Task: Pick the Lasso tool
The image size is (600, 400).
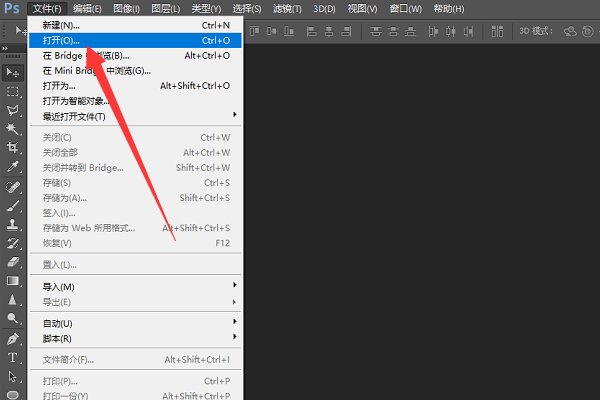Action: click(x=13, y=110)
